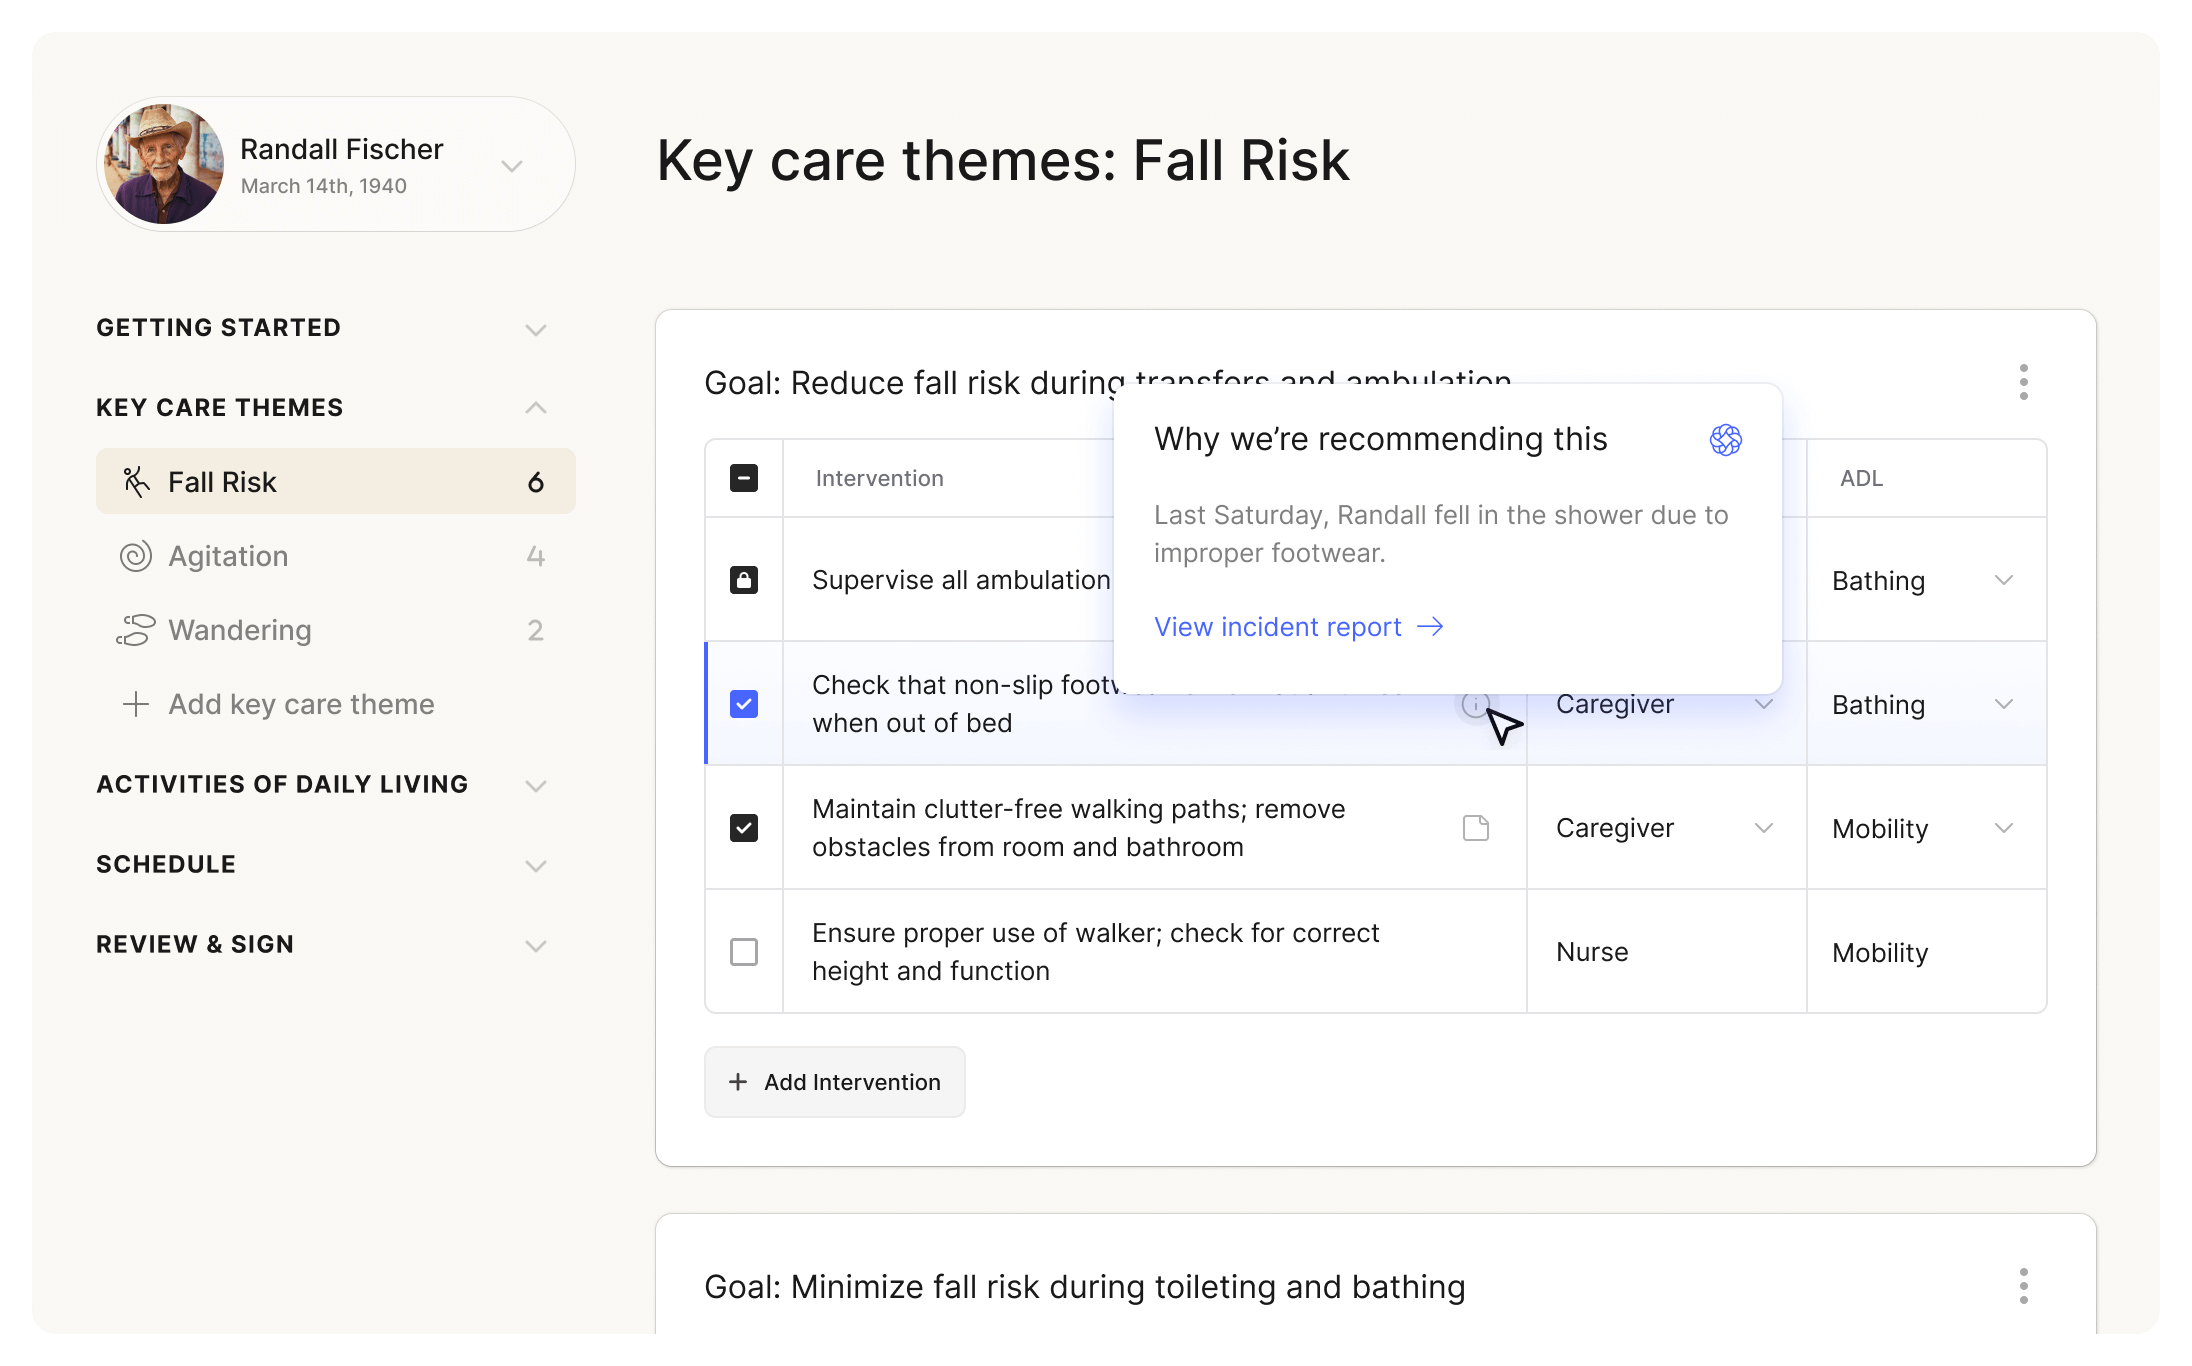Open three-dot menu for toileting and bathing goal
The image size is (2192, 1366).
coord(2023,1286)
